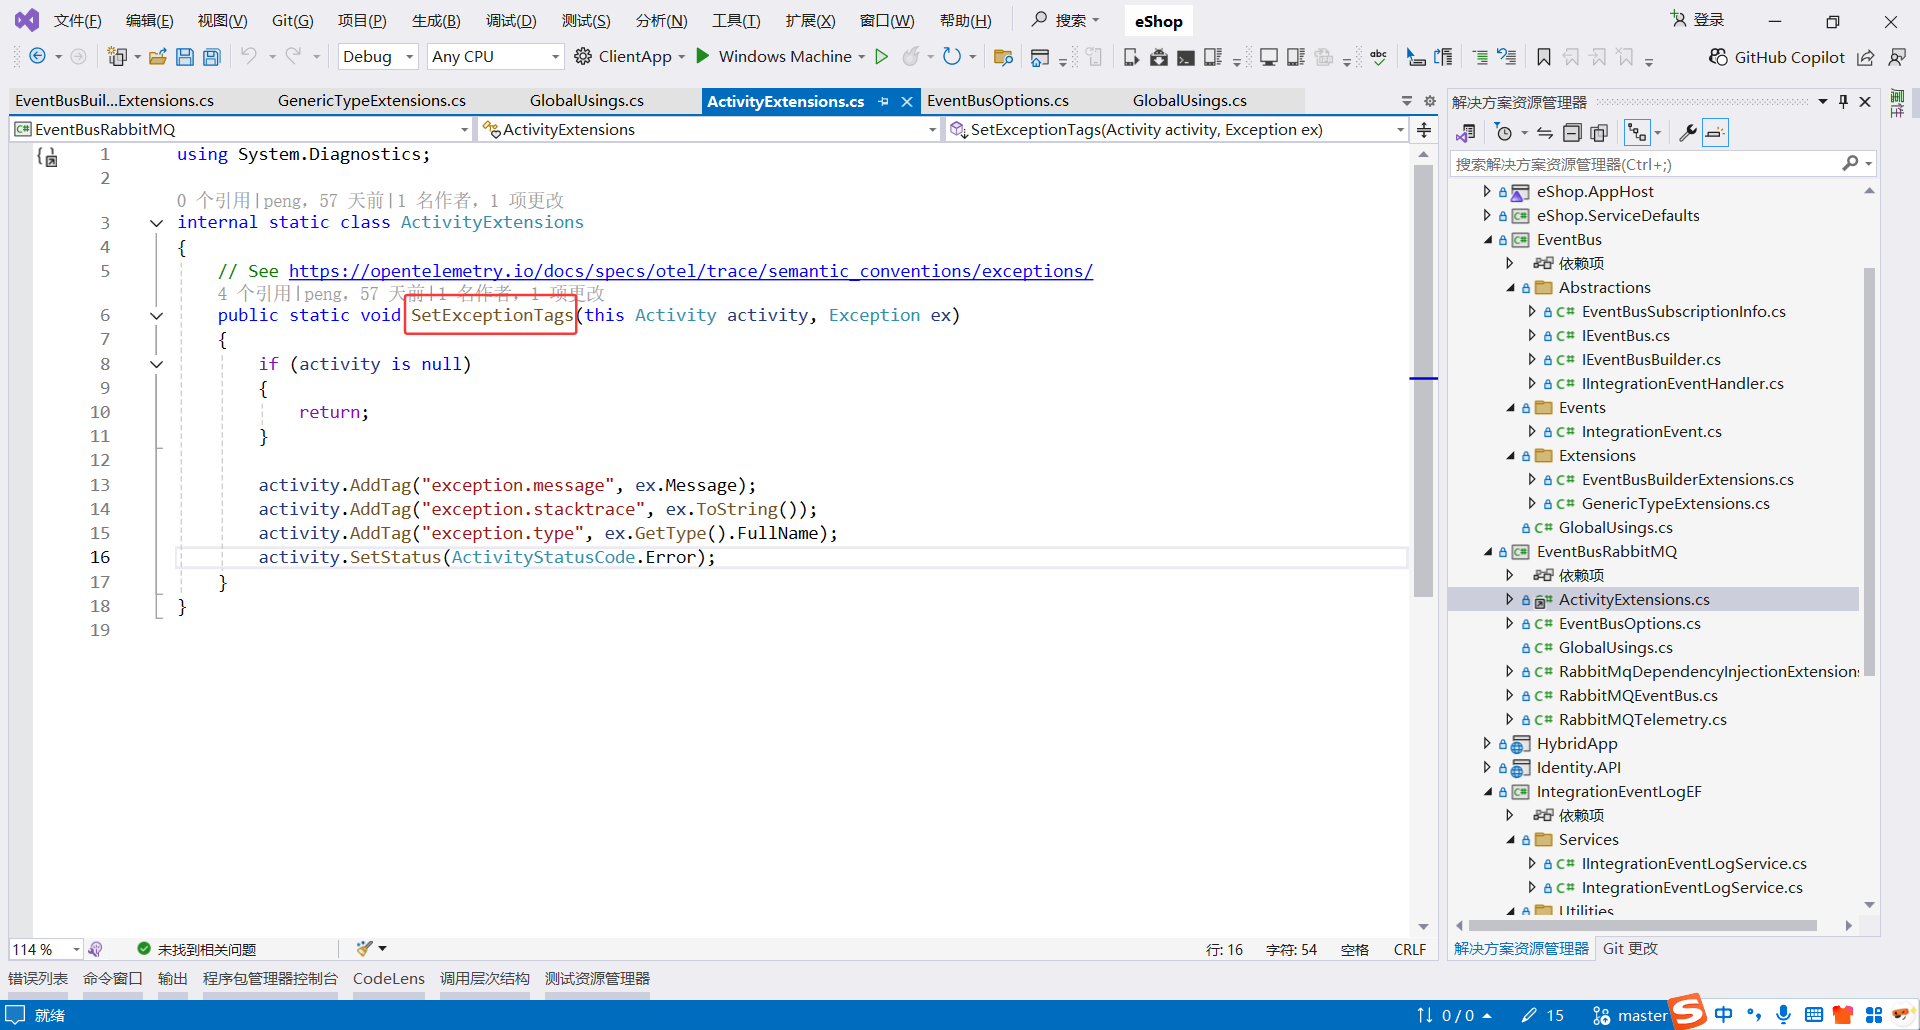This screenshot has width=1920, height=1030.
Task: Select RabbitMQEventBus.cs in Solution Explorer
Action: click(1638, 696)
